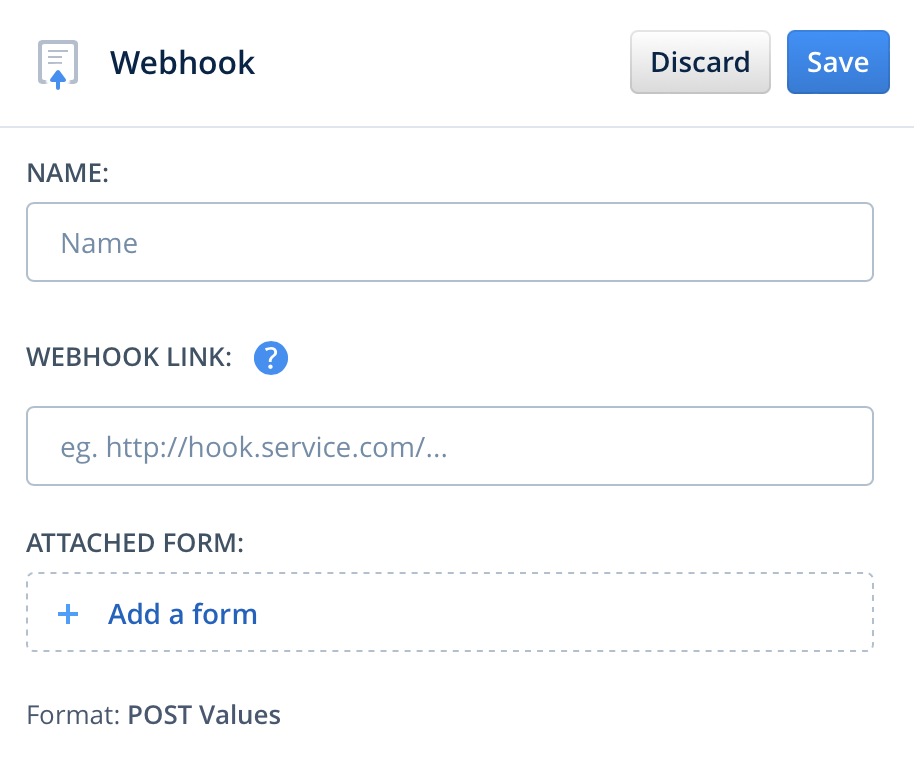Open the Webhook Link help question mark
This screenshot has width=914, height=760.
coord(271,358)
